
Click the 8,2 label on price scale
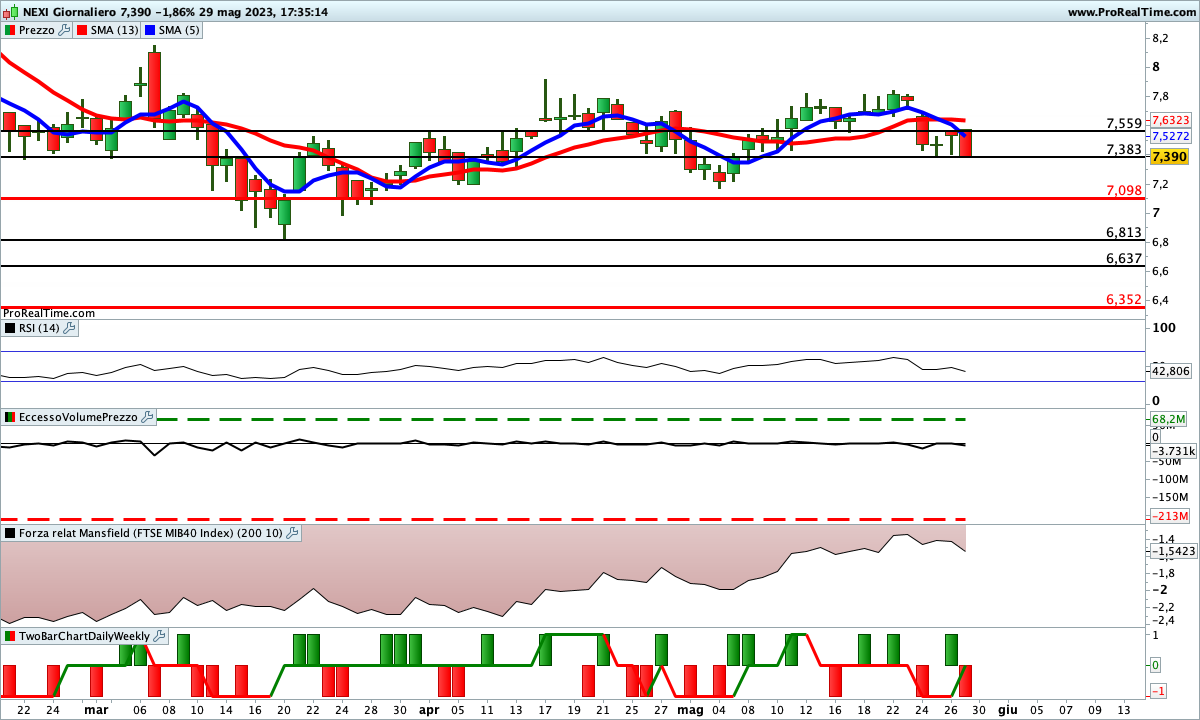(x=1161, y=38)
